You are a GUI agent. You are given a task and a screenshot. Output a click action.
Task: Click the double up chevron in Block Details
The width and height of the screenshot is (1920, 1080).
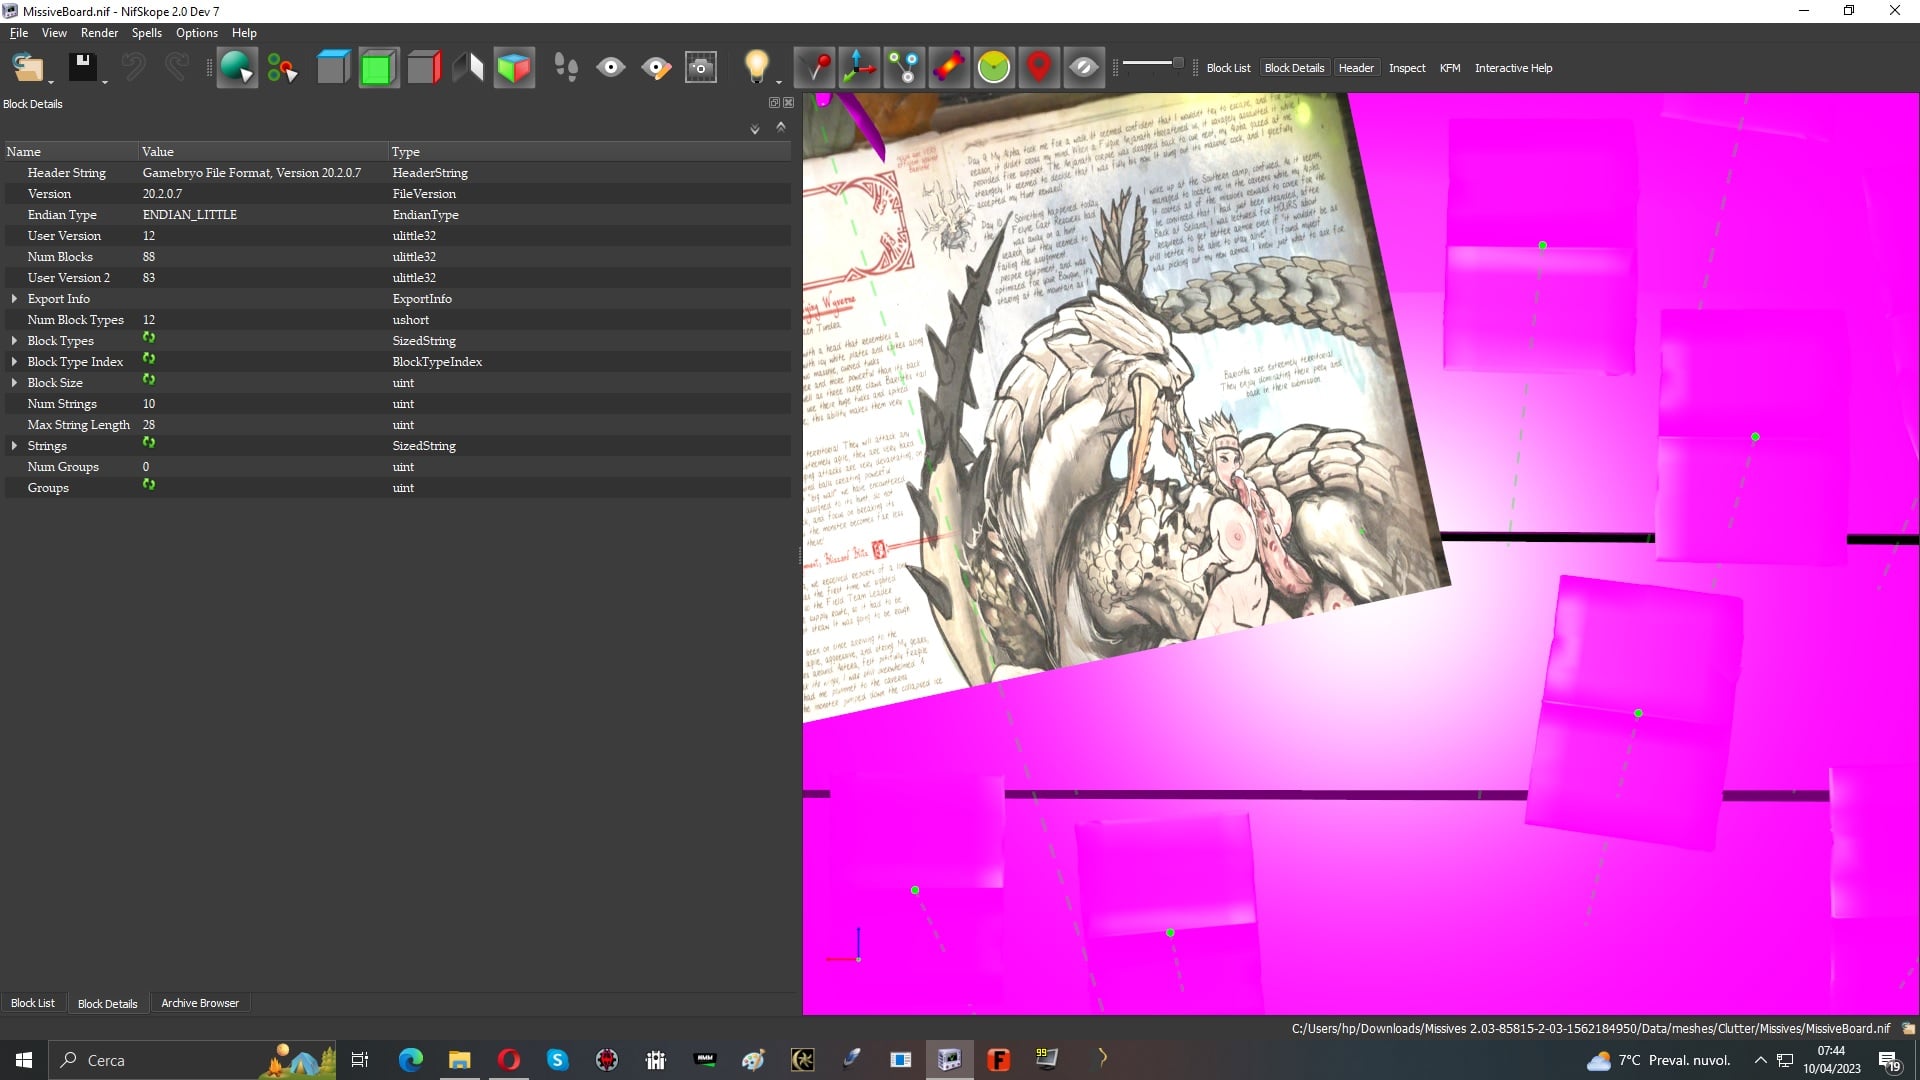pos(781,127)
